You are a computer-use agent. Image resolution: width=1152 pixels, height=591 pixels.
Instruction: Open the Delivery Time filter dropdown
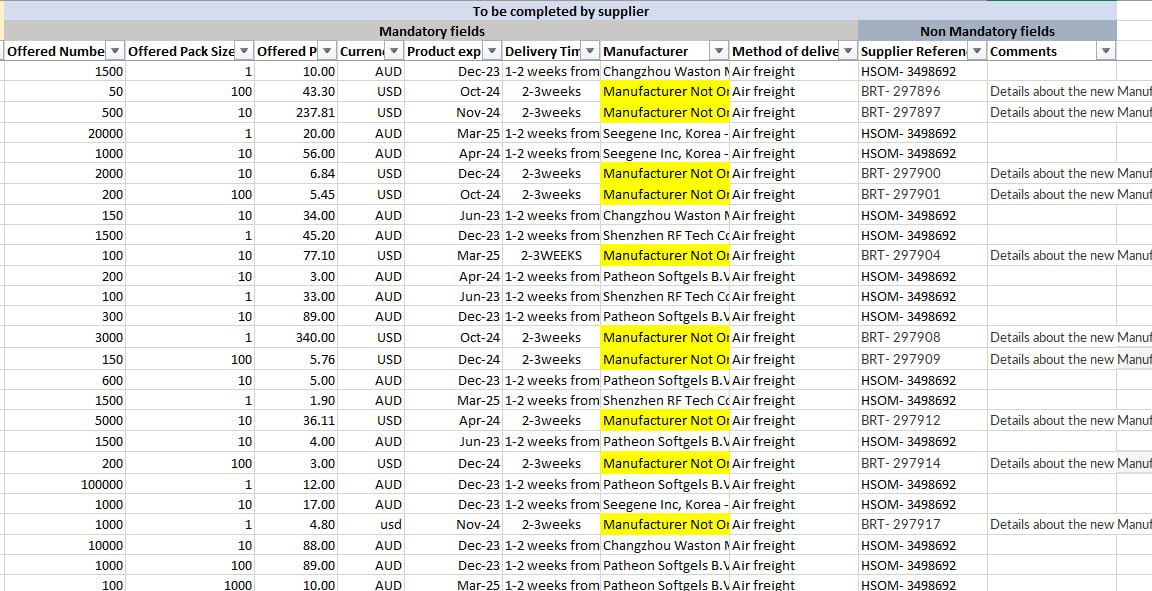click(x=590, y=51)
